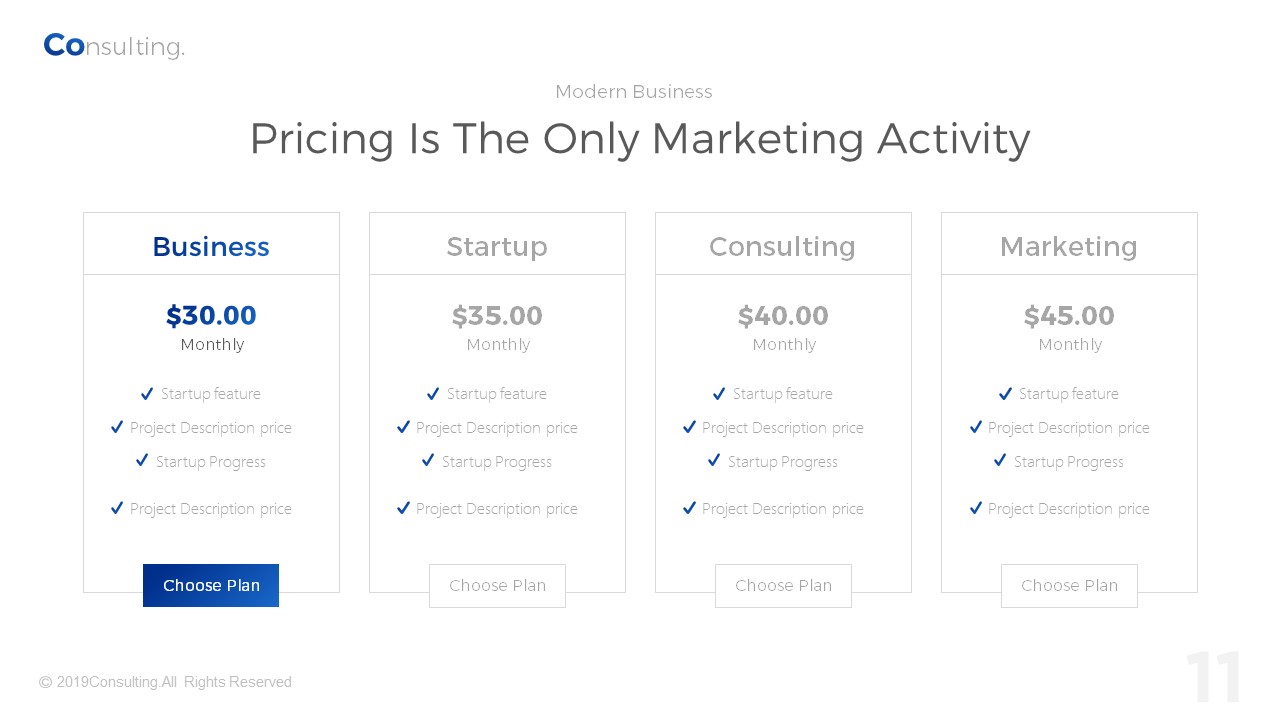Select the Marketing plan header
Image resolution: width=1280 pixels, height=720 pixels.
[1069, 246]
